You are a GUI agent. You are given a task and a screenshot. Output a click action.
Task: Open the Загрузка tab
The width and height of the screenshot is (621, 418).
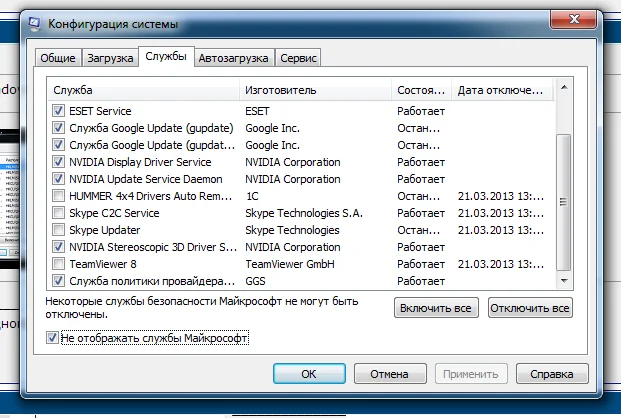[x=110, y=58]
